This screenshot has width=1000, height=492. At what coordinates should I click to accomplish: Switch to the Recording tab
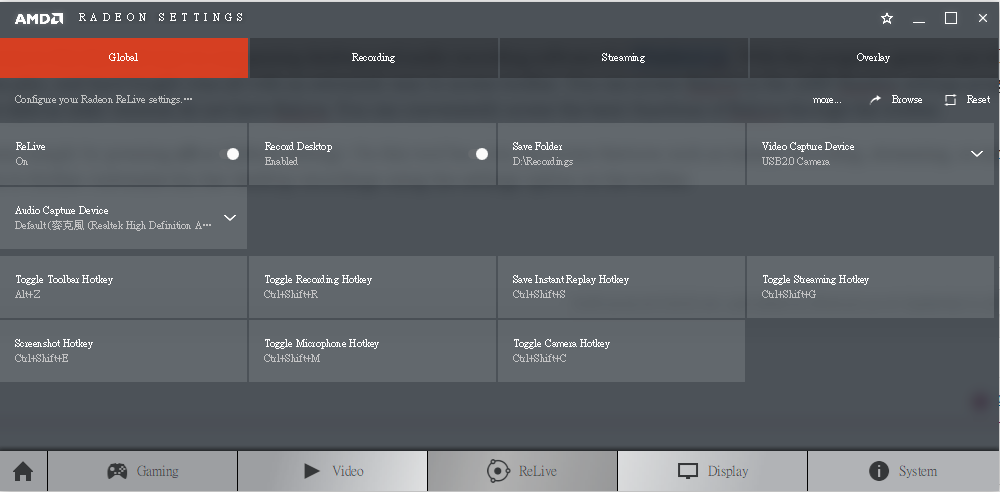pyautogui.click(x=373, y=57)
